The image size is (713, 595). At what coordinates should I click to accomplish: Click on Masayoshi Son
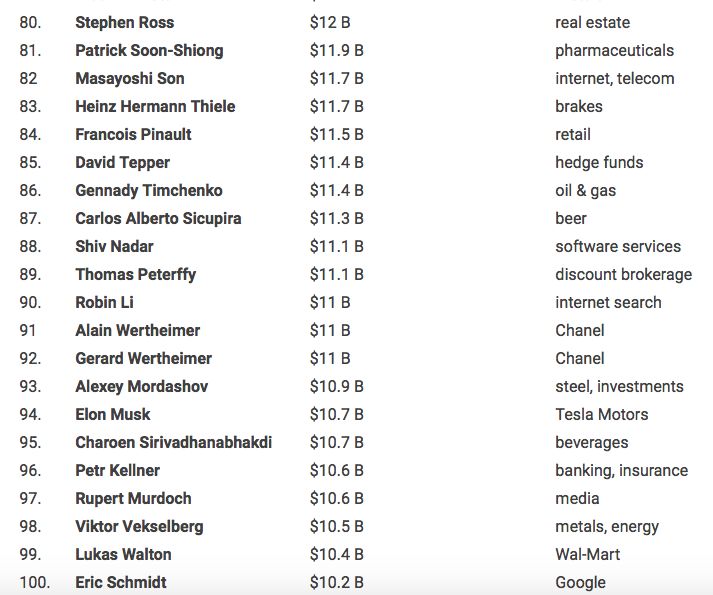coord(130,78)
